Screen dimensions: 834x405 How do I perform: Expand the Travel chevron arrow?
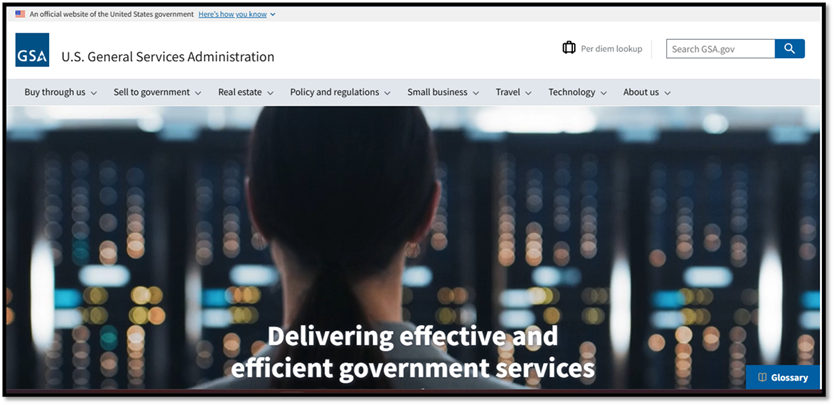point(528,93)
